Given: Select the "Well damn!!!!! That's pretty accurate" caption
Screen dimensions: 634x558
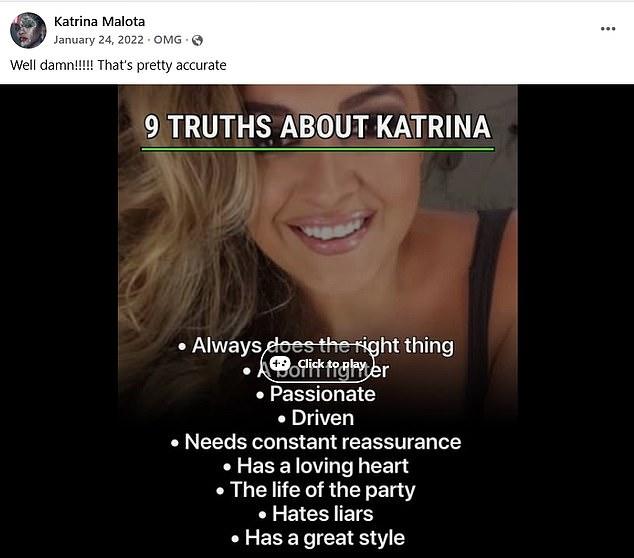Looking at the screenshot, I should (118, 65).
